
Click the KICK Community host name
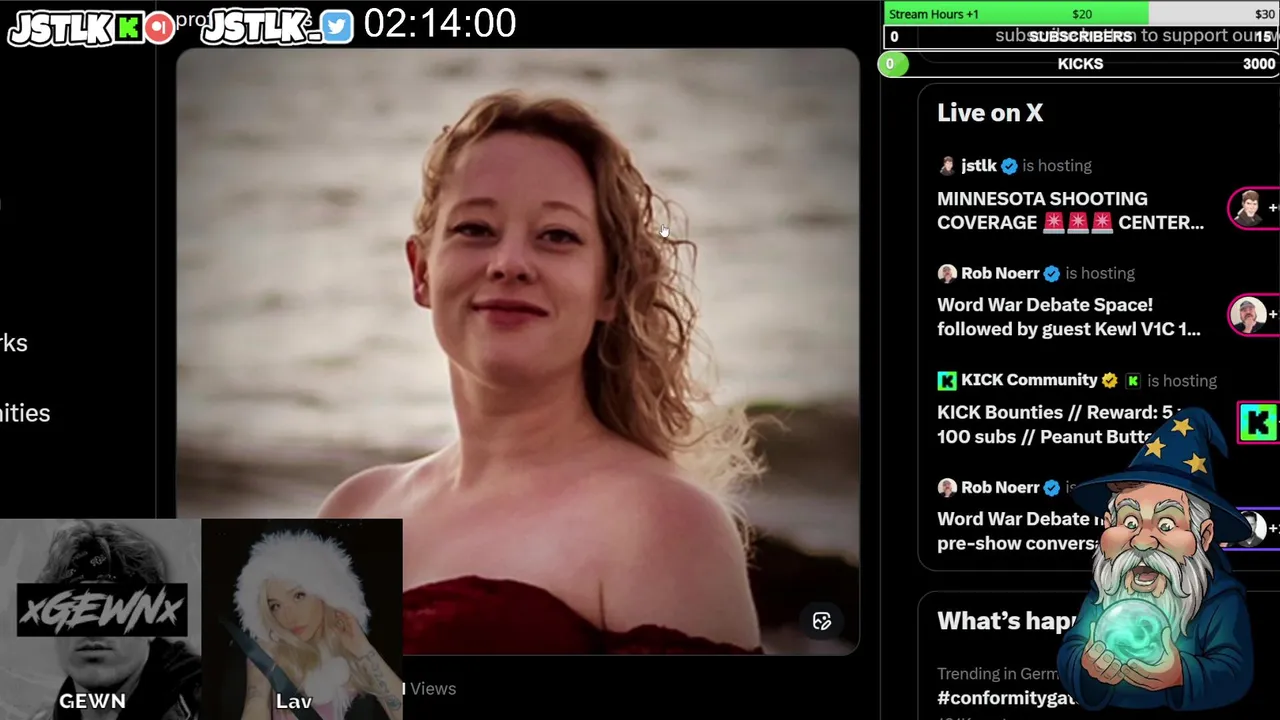[x=1029, y=380]
